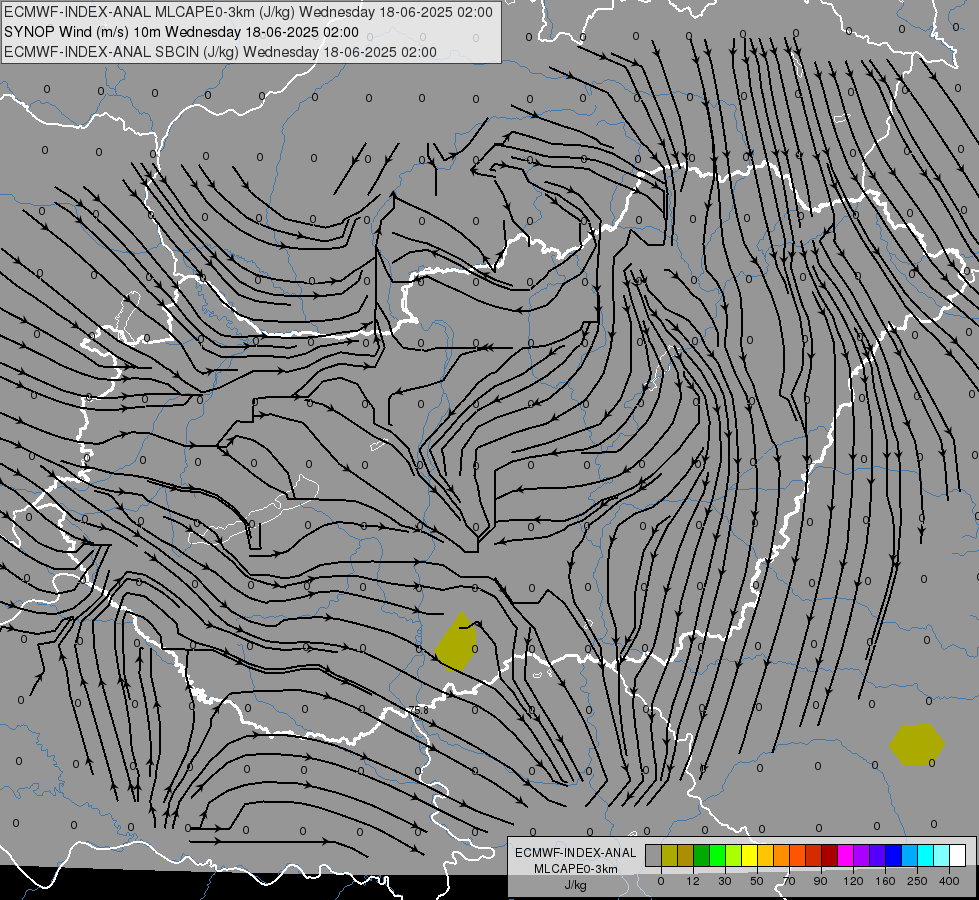Click the 75.8 value on the map
This screenshot has height=900, width=979.
point(418,710)
